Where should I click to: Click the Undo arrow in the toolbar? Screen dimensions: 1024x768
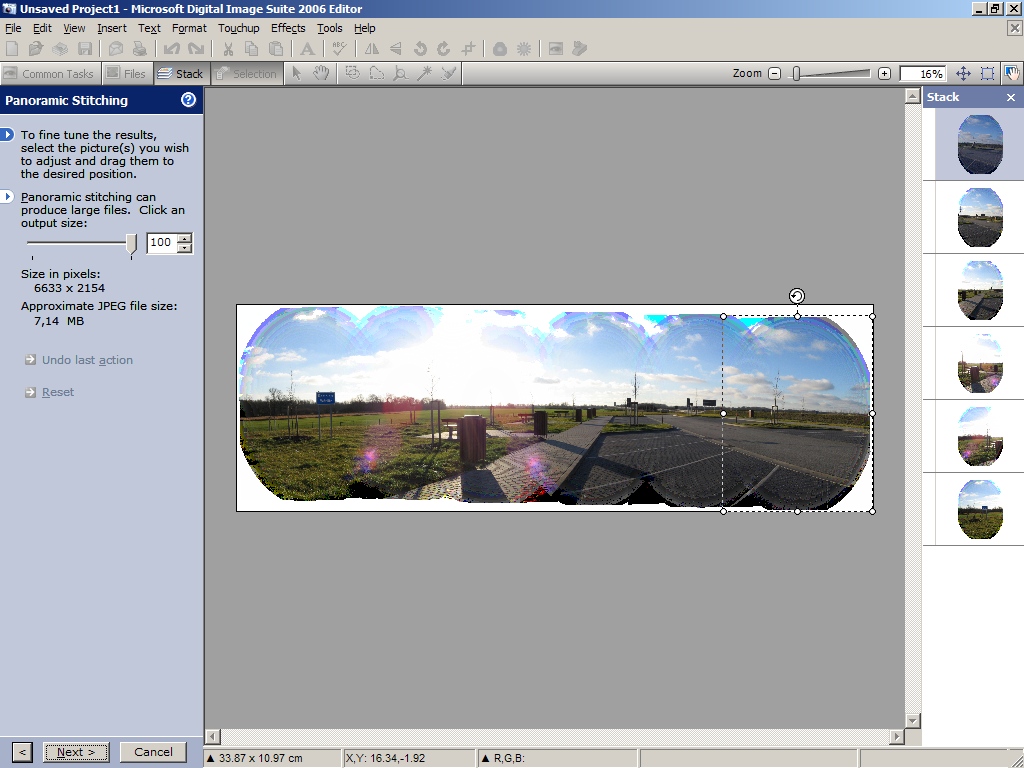(172, 49)
